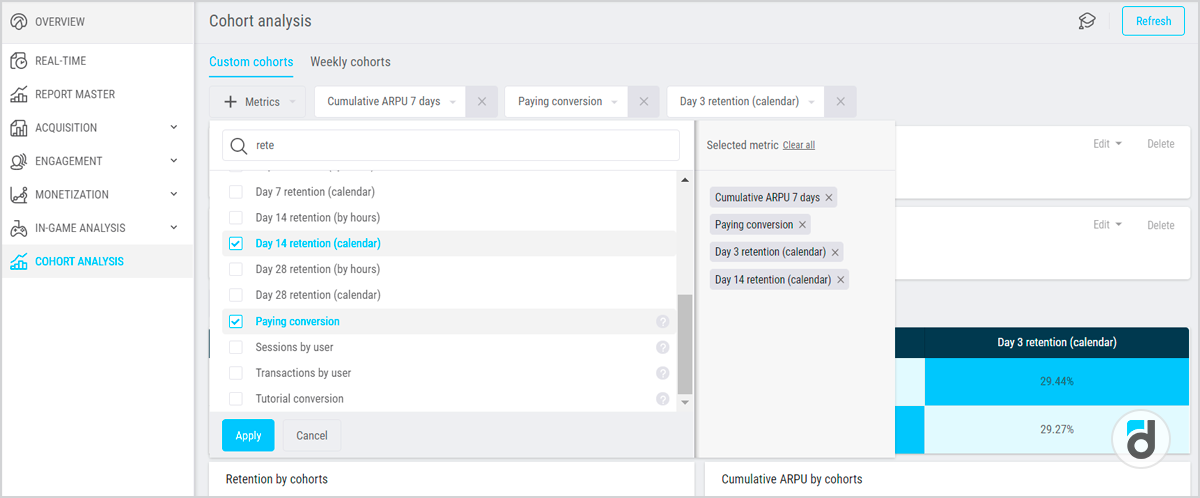Viewport: 1200px width, 498px height.
Task: Check the Sessions by user checkbox
Action: tap(236, 348)
